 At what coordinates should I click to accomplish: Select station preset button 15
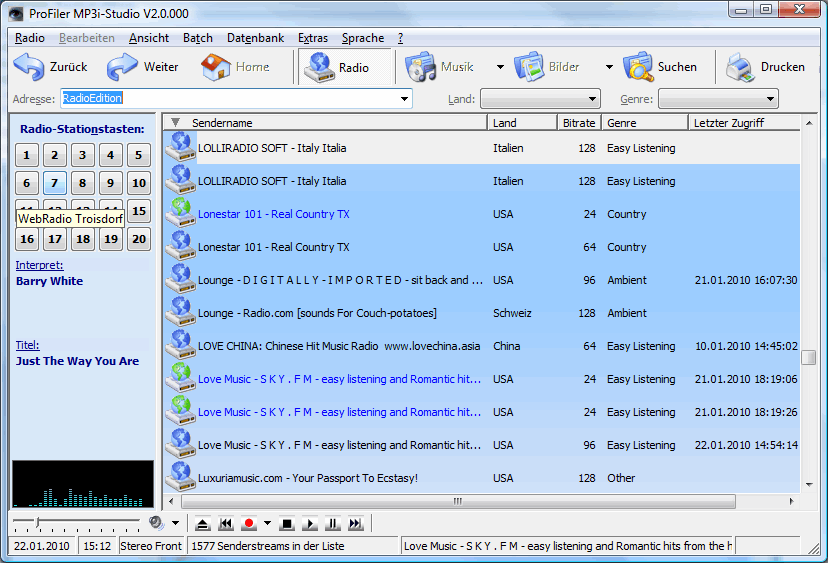[138, 211]
